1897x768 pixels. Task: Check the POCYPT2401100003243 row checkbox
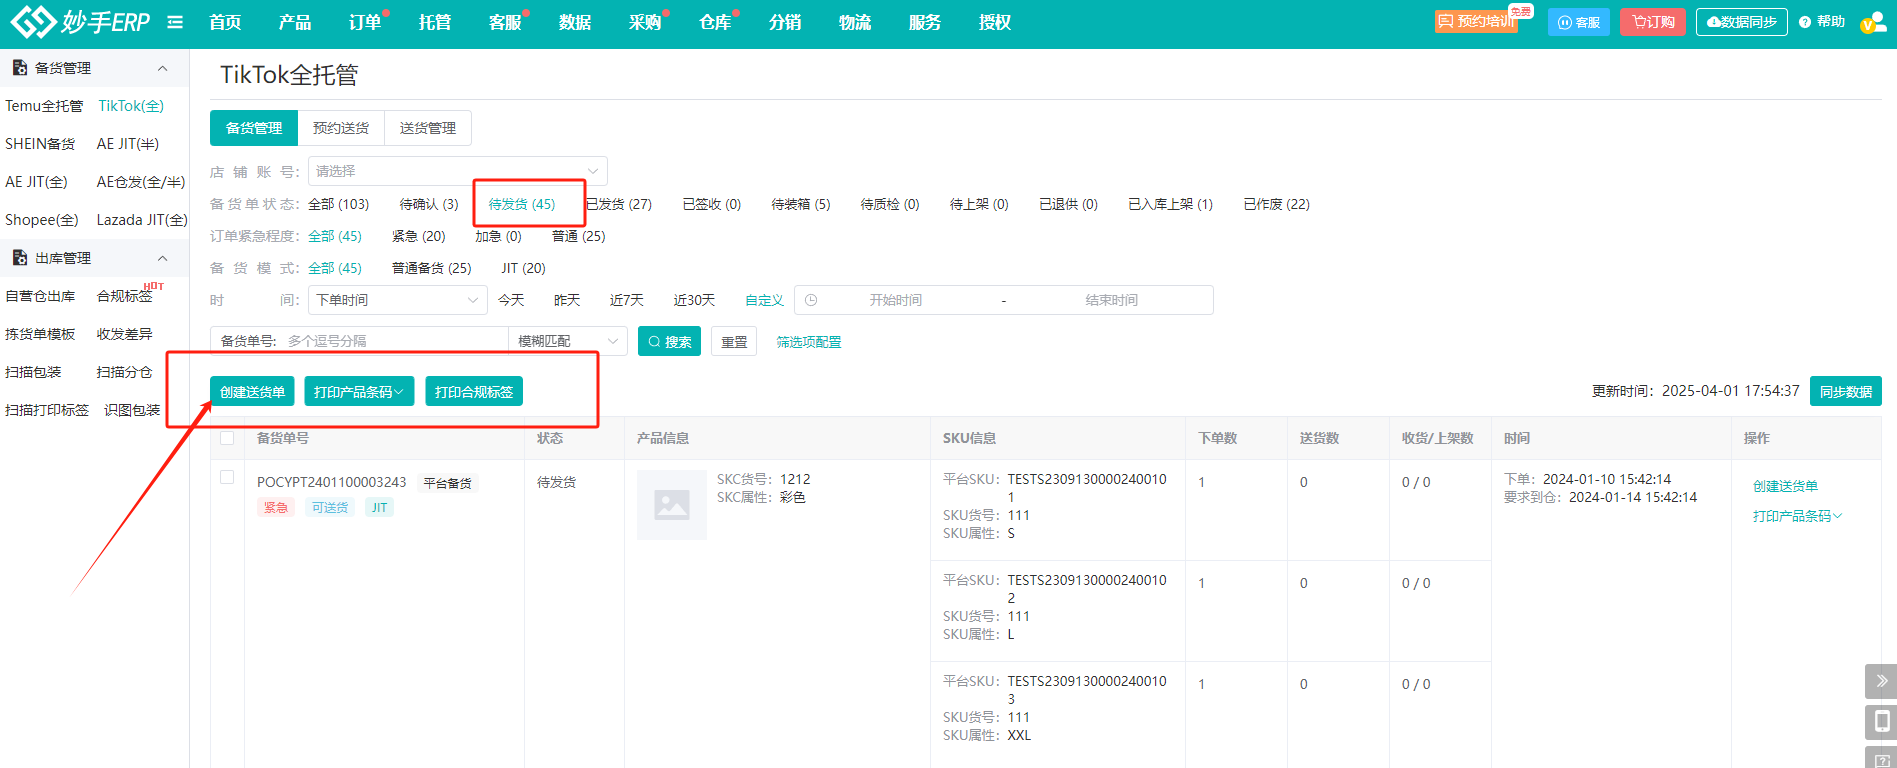click(x=227, y=477)
